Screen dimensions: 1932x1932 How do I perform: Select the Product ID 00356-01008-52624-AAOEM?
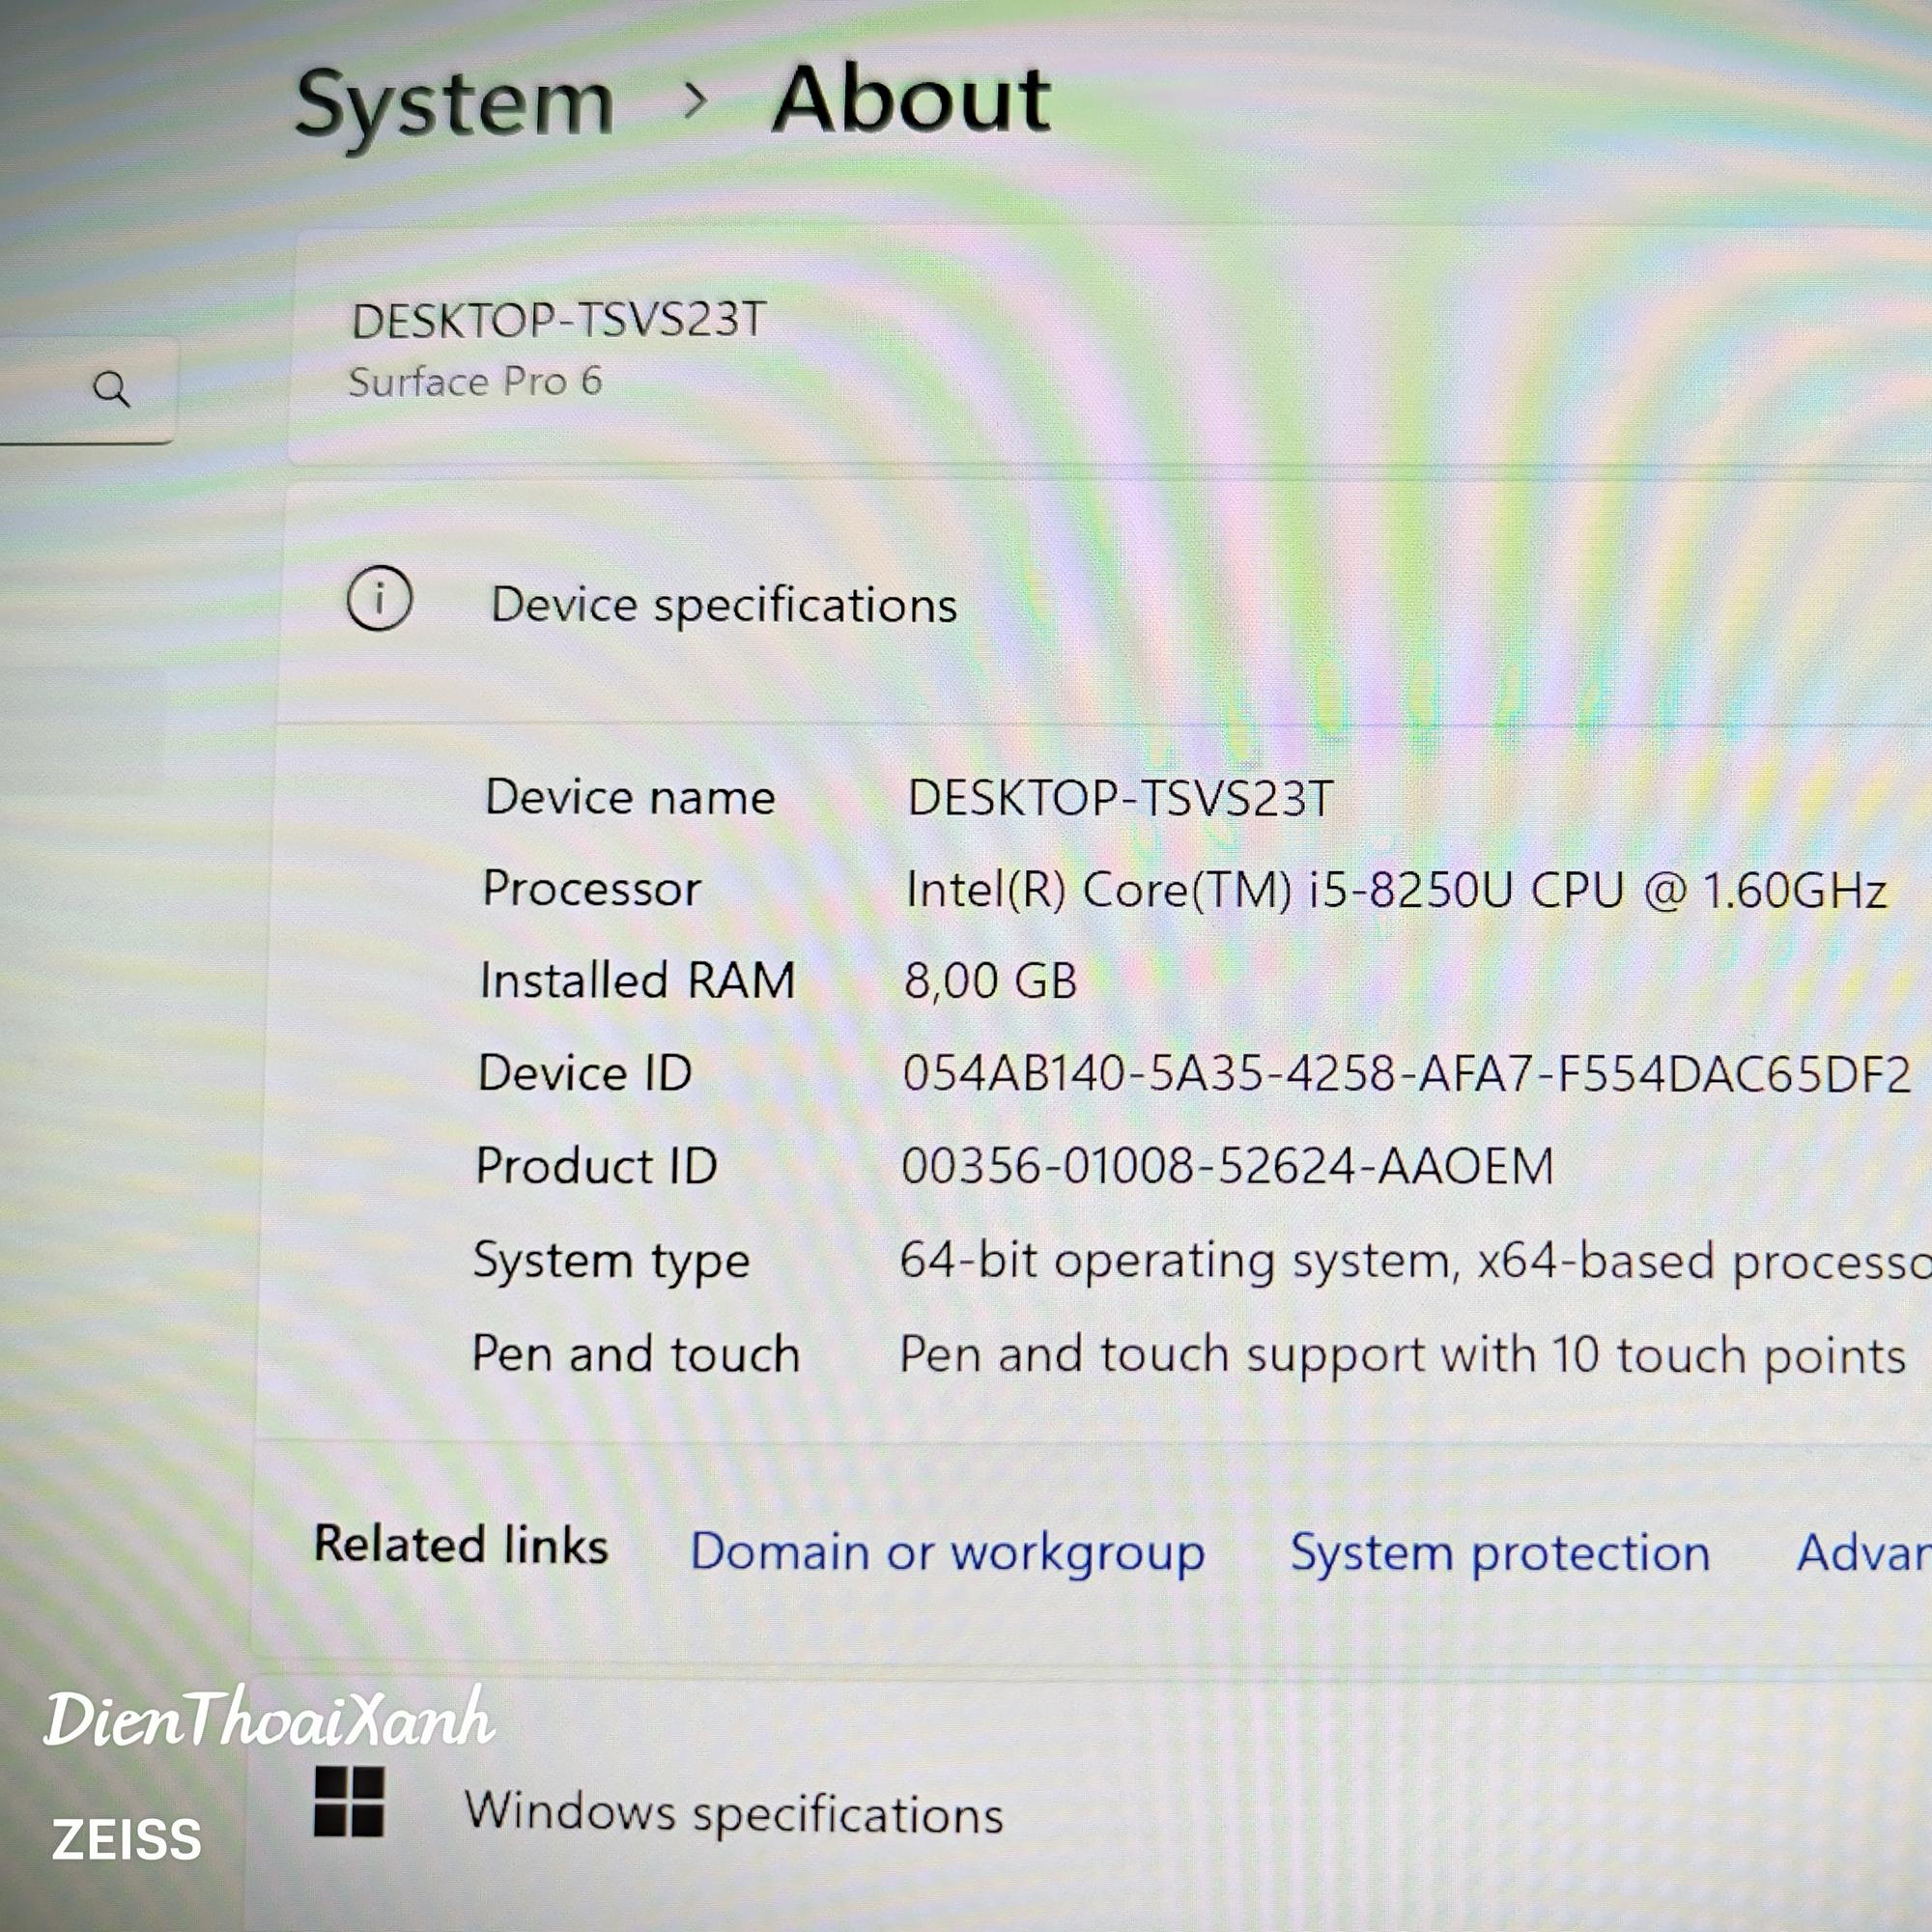point(1227,1166)
